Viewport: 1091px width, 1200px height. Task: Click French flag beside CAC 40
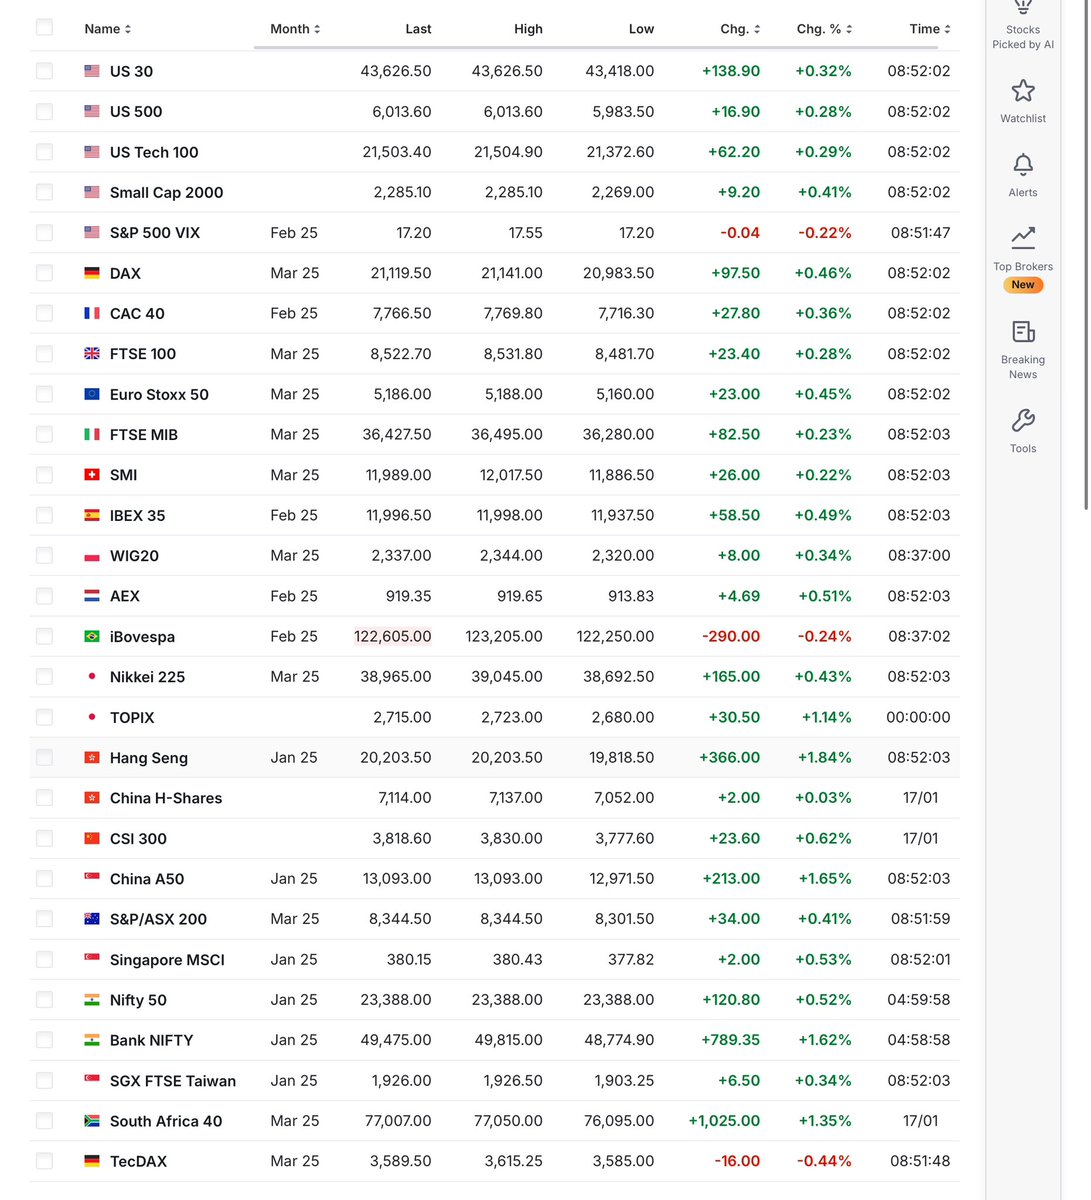pos(92,313)
